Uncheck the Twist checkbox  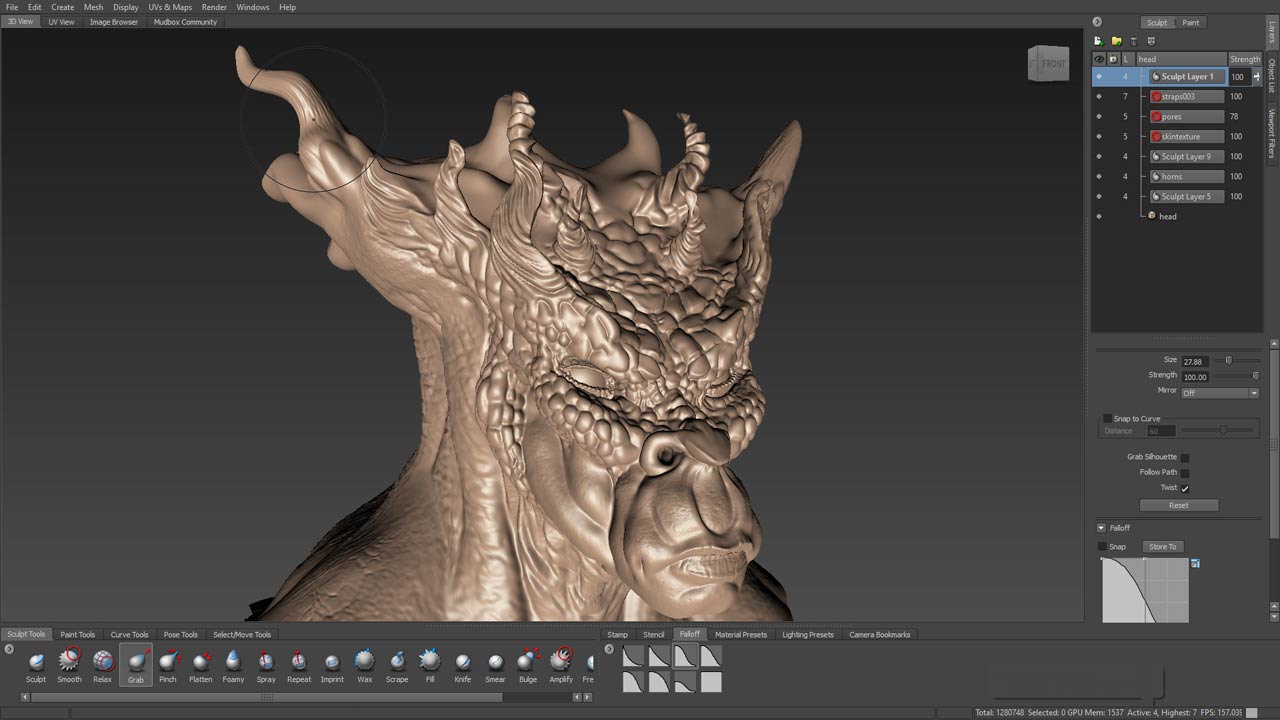point(1185,488)
